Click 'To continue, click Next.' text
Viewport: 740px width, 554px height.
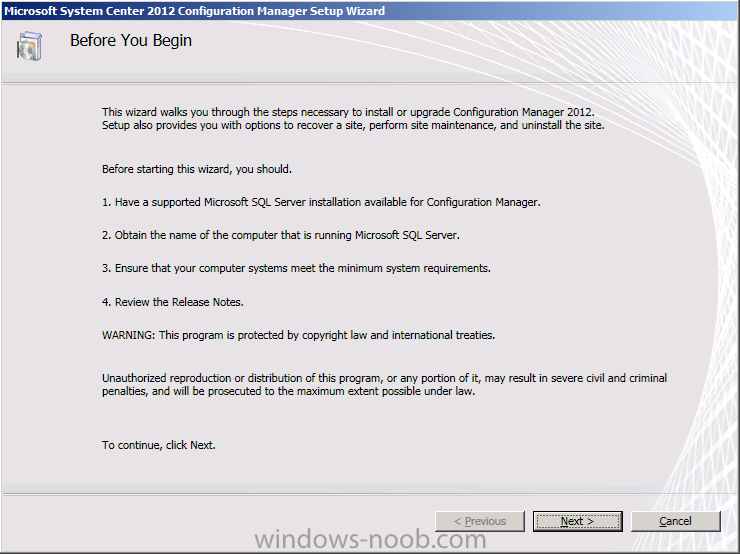(159, 445)
